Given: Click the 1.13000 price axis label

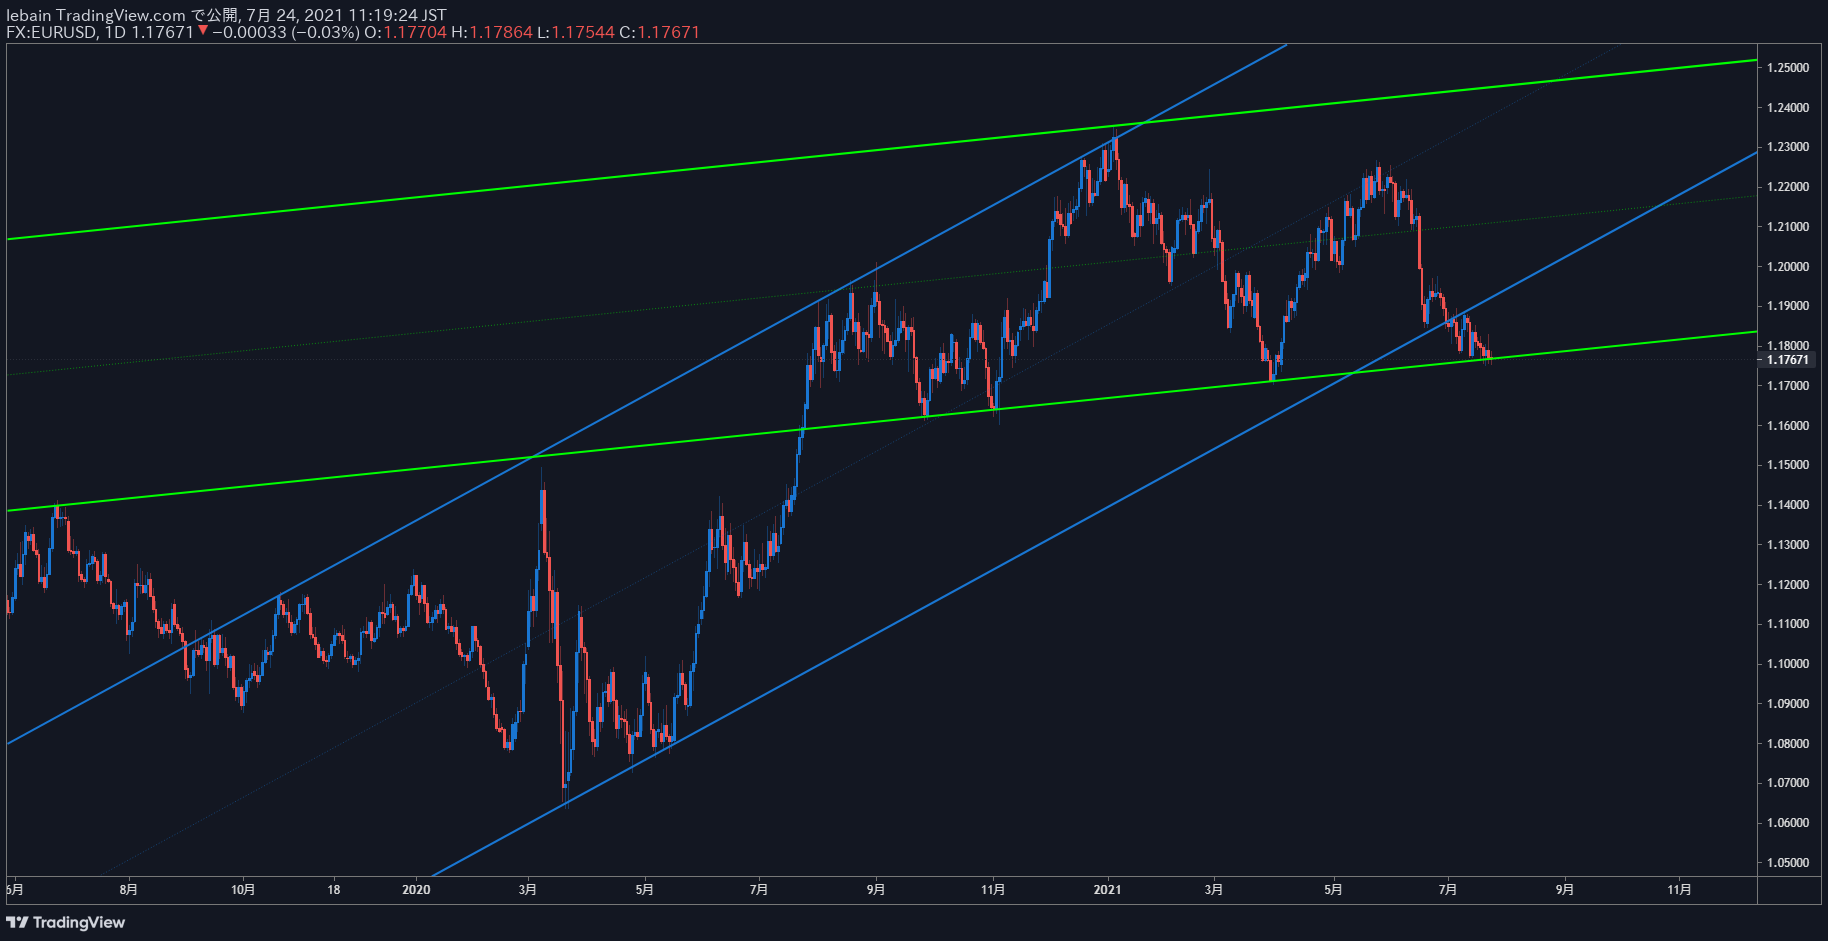Looking at the screenshot, I should [x=1788, y=545].
